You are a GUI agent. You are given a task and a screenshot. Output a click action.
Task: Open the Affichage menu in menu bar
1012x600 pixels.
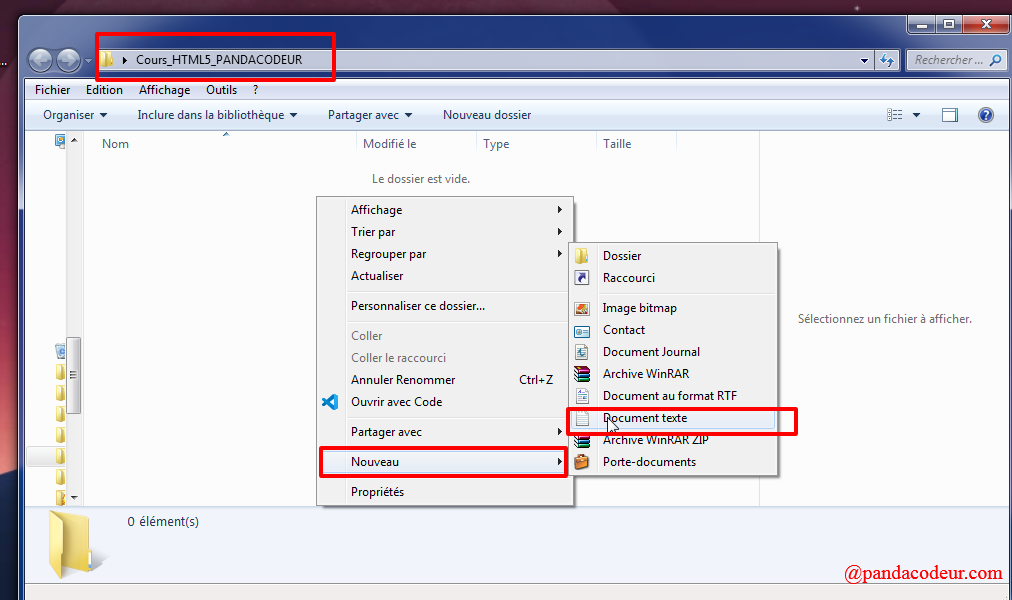(x=164, y=90)
